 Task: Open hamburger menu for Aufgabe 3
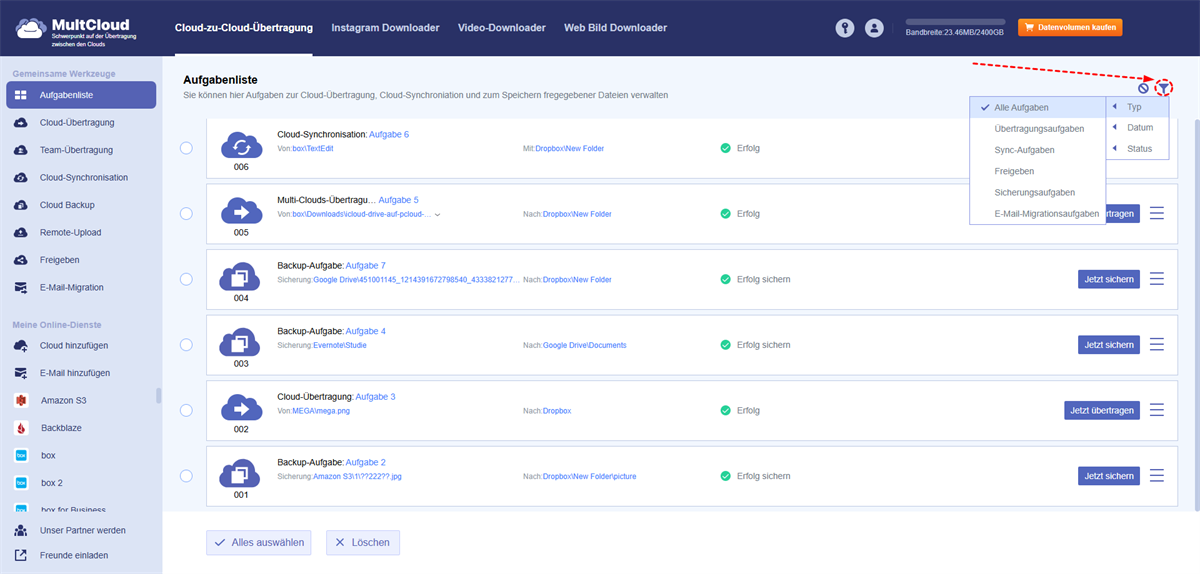tap(1157, 410)
